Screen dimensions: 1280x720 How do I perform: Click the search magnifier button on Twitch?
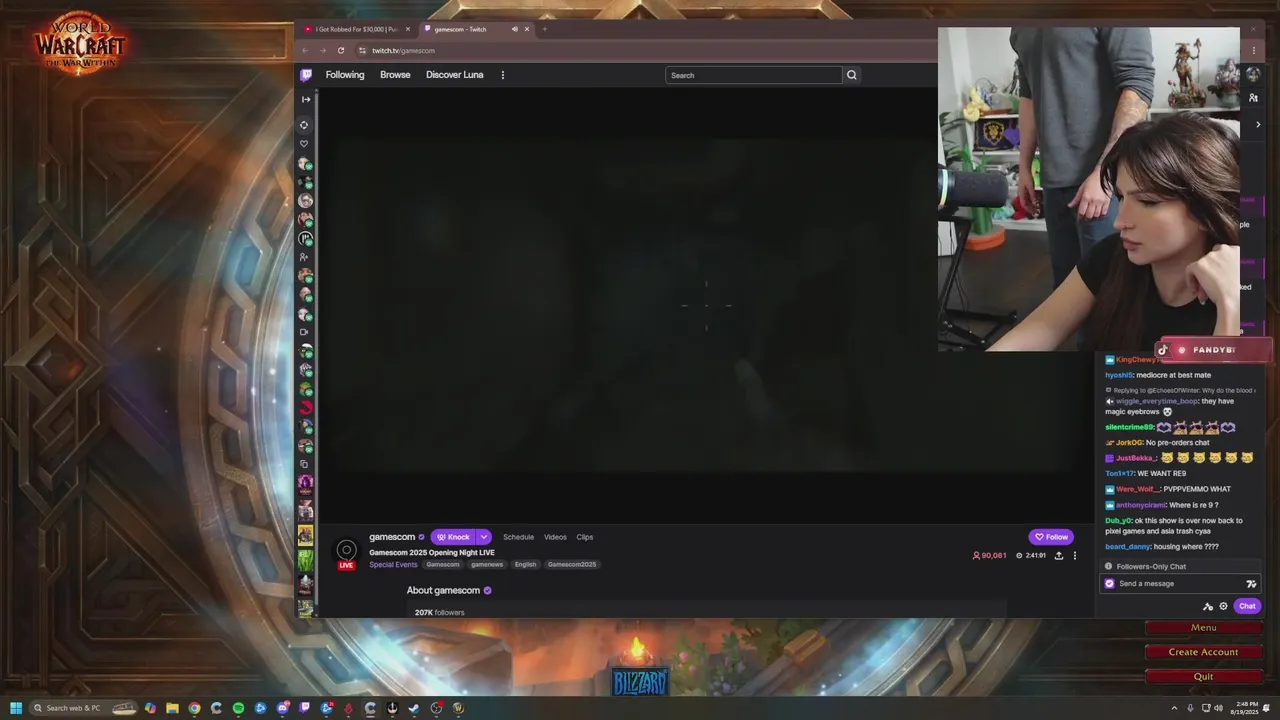pos(851,75)
